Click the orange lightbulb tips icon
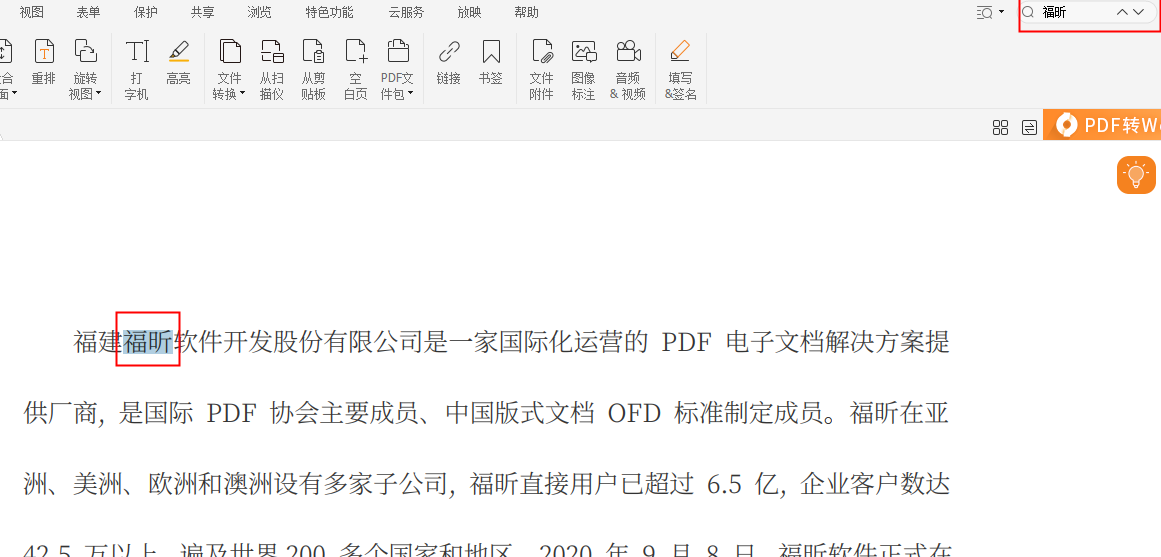1161x557 pixels. [1136, 176]
